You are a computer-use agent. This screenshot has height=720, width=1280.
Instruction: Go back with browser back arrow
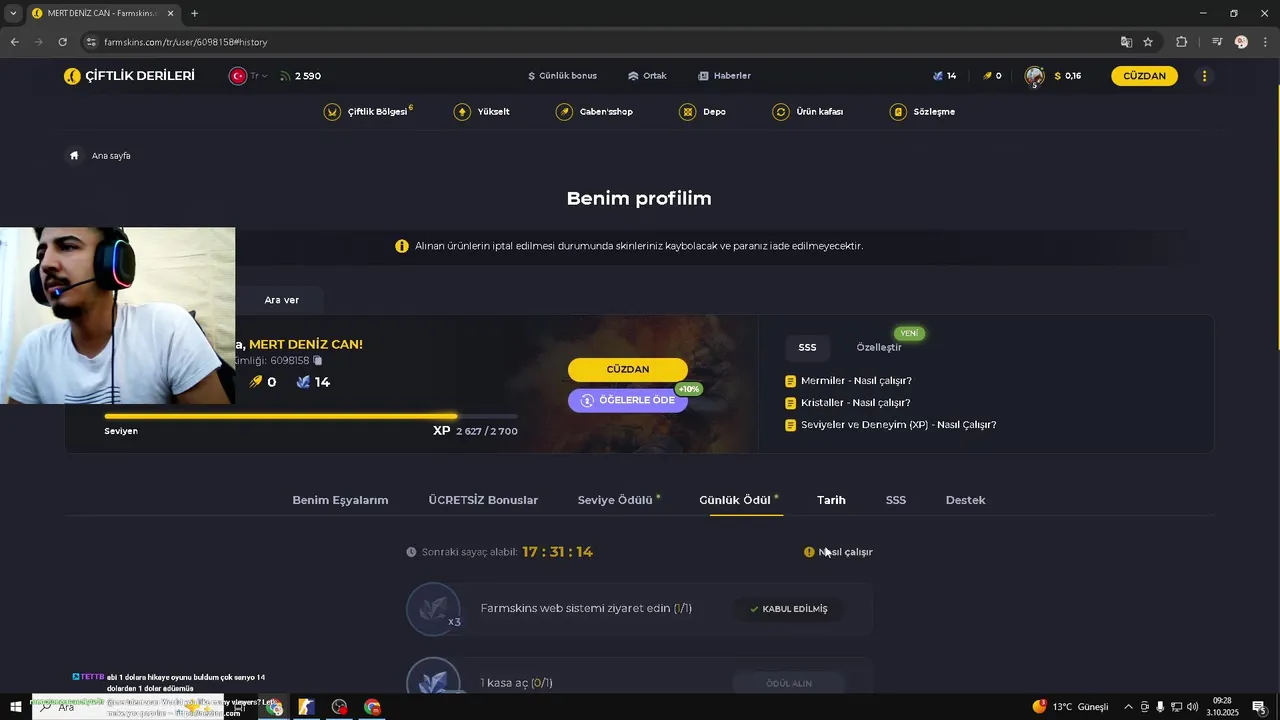(x=14, y=42)
